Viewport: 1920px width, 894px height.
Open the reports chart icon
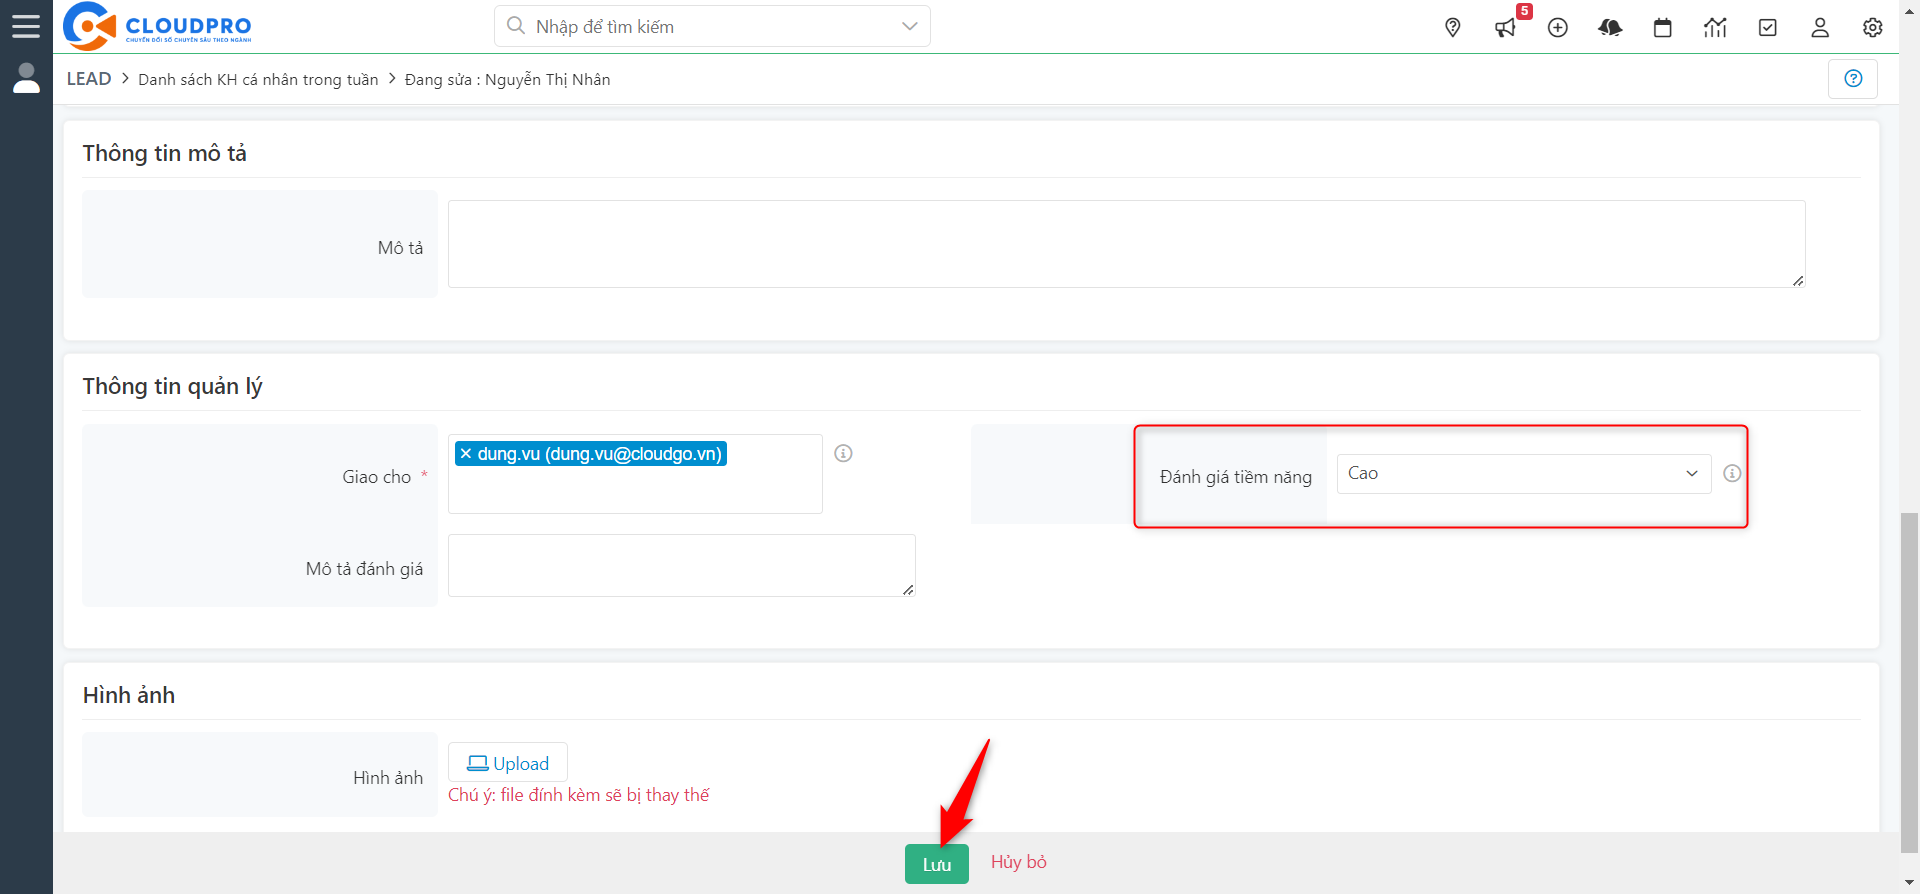click(x=1715, y=28)
